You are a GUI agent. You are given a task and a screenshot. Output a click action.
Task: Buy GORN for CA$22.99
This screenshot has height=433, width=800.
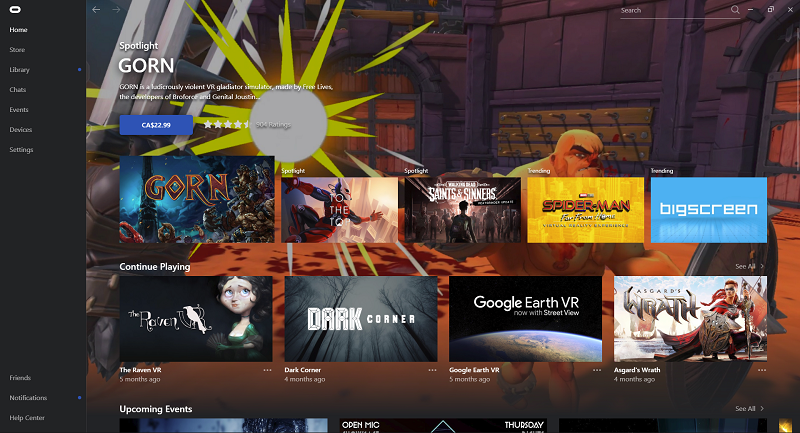click(156, 125)
